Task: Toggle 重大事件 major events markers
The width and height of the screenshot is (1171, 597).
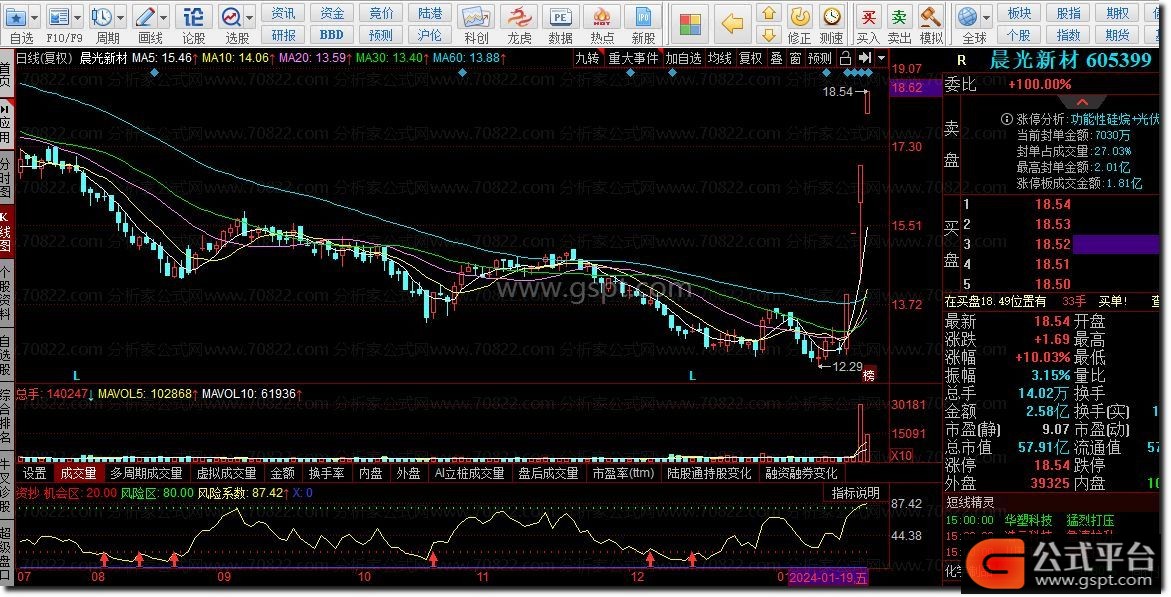Action: pyautogui.click(x=633, y=58)
